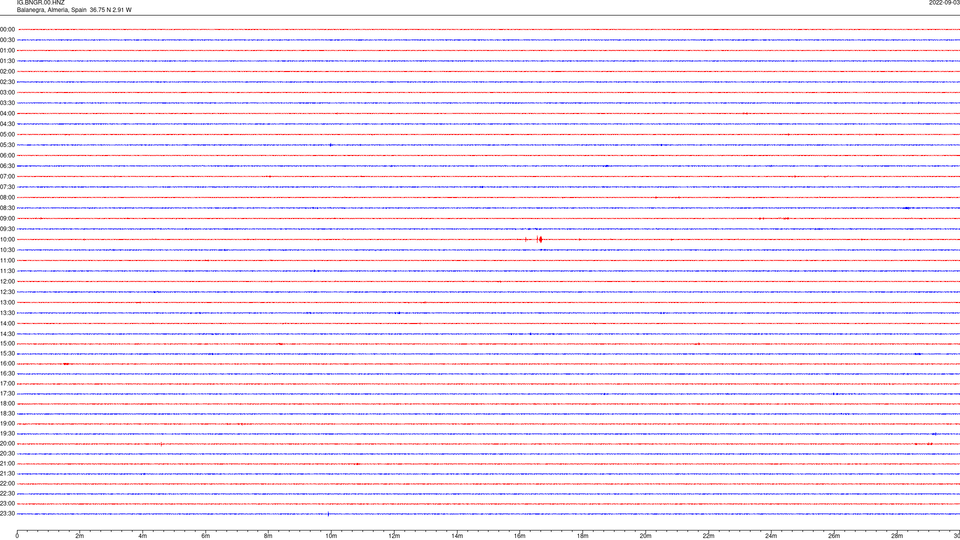
Task: Select the 05:30 time label
Action: point(7,145)
